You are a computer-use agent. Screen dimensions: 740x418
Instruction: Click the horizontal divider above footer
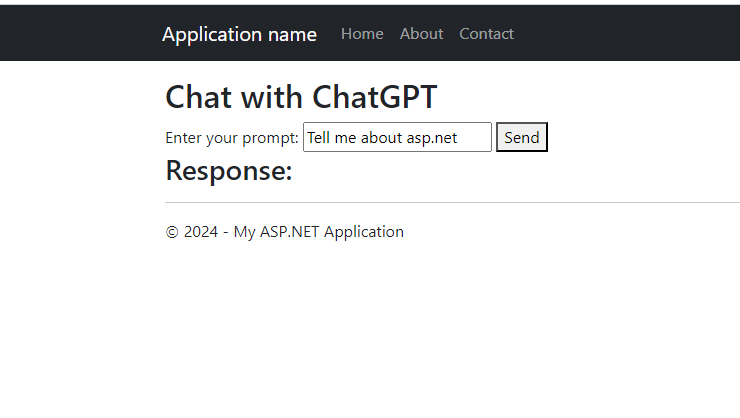coord(453,202)
